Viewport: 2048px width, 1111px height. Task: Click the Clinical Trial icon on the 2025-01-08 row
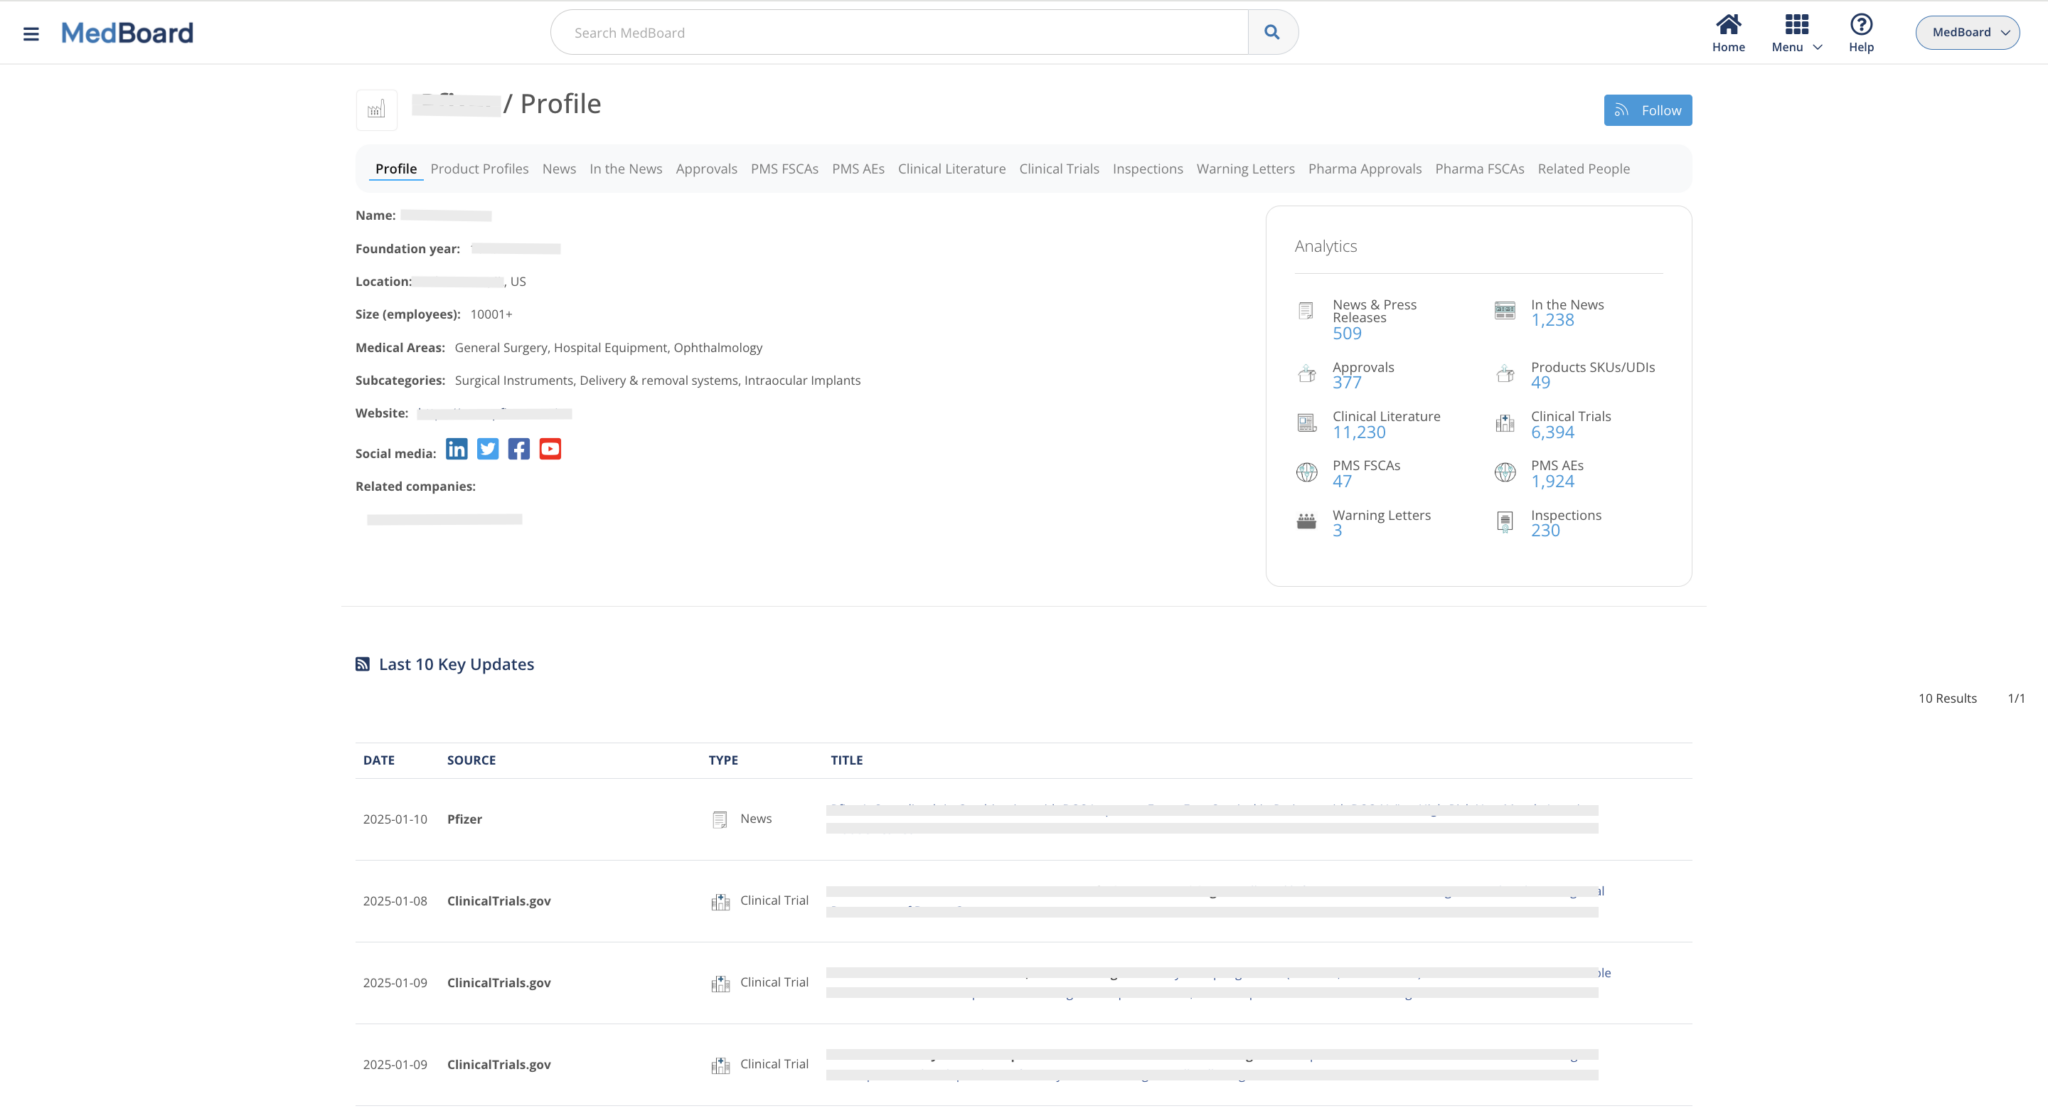click(720, 900)
